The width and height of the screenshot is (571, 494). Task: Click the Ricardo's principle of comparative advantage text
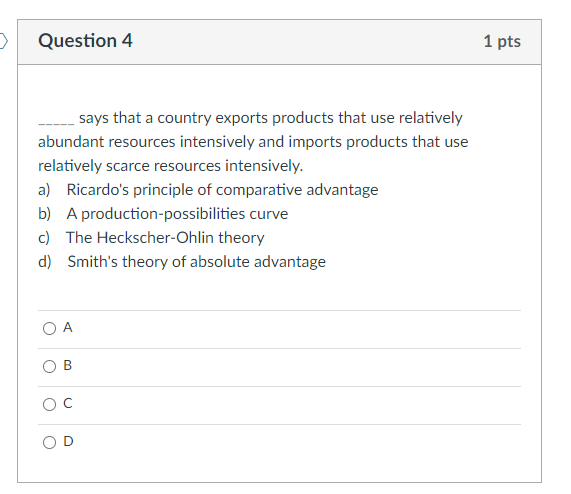coord(223,190)
